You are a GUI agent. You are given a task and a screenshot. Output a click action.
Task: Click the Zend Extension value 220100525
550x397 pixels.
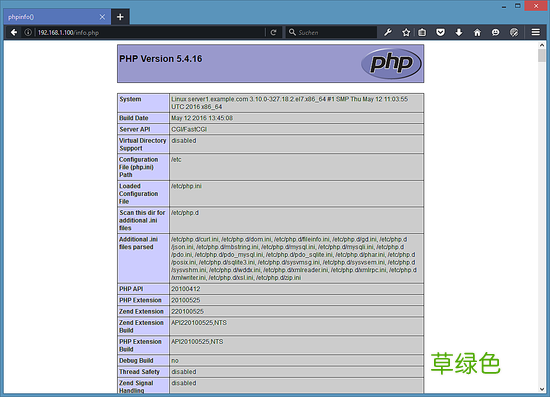click(x=187, y=311)
